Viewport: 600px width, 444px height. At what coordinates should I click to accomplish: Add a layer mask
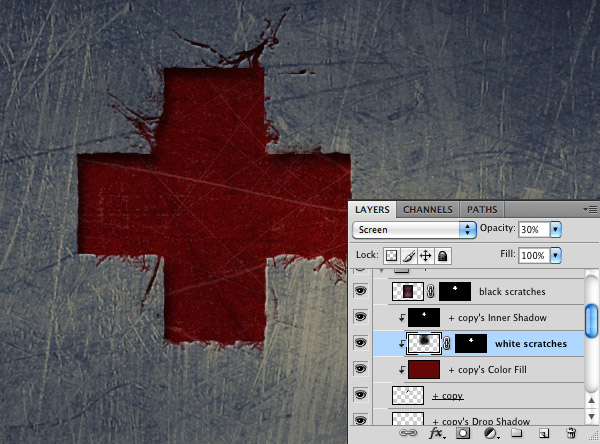point(463,433)
